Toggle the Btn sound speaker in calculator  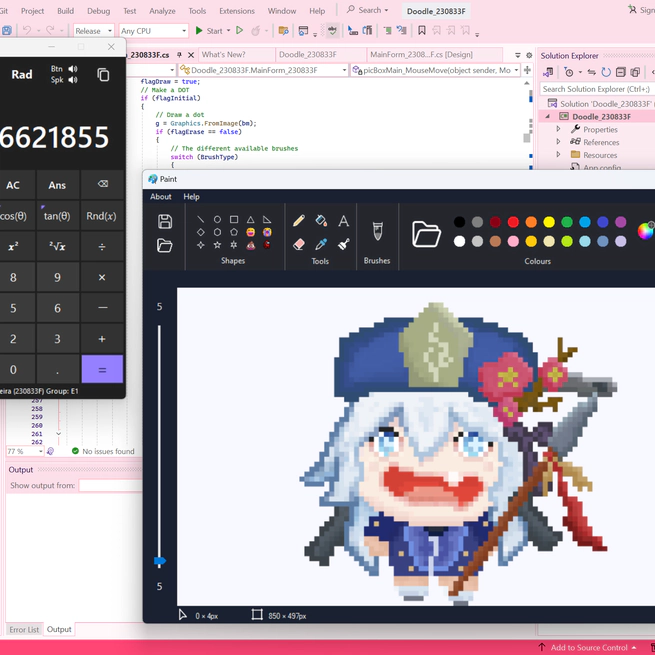click(x=73, y=69)
